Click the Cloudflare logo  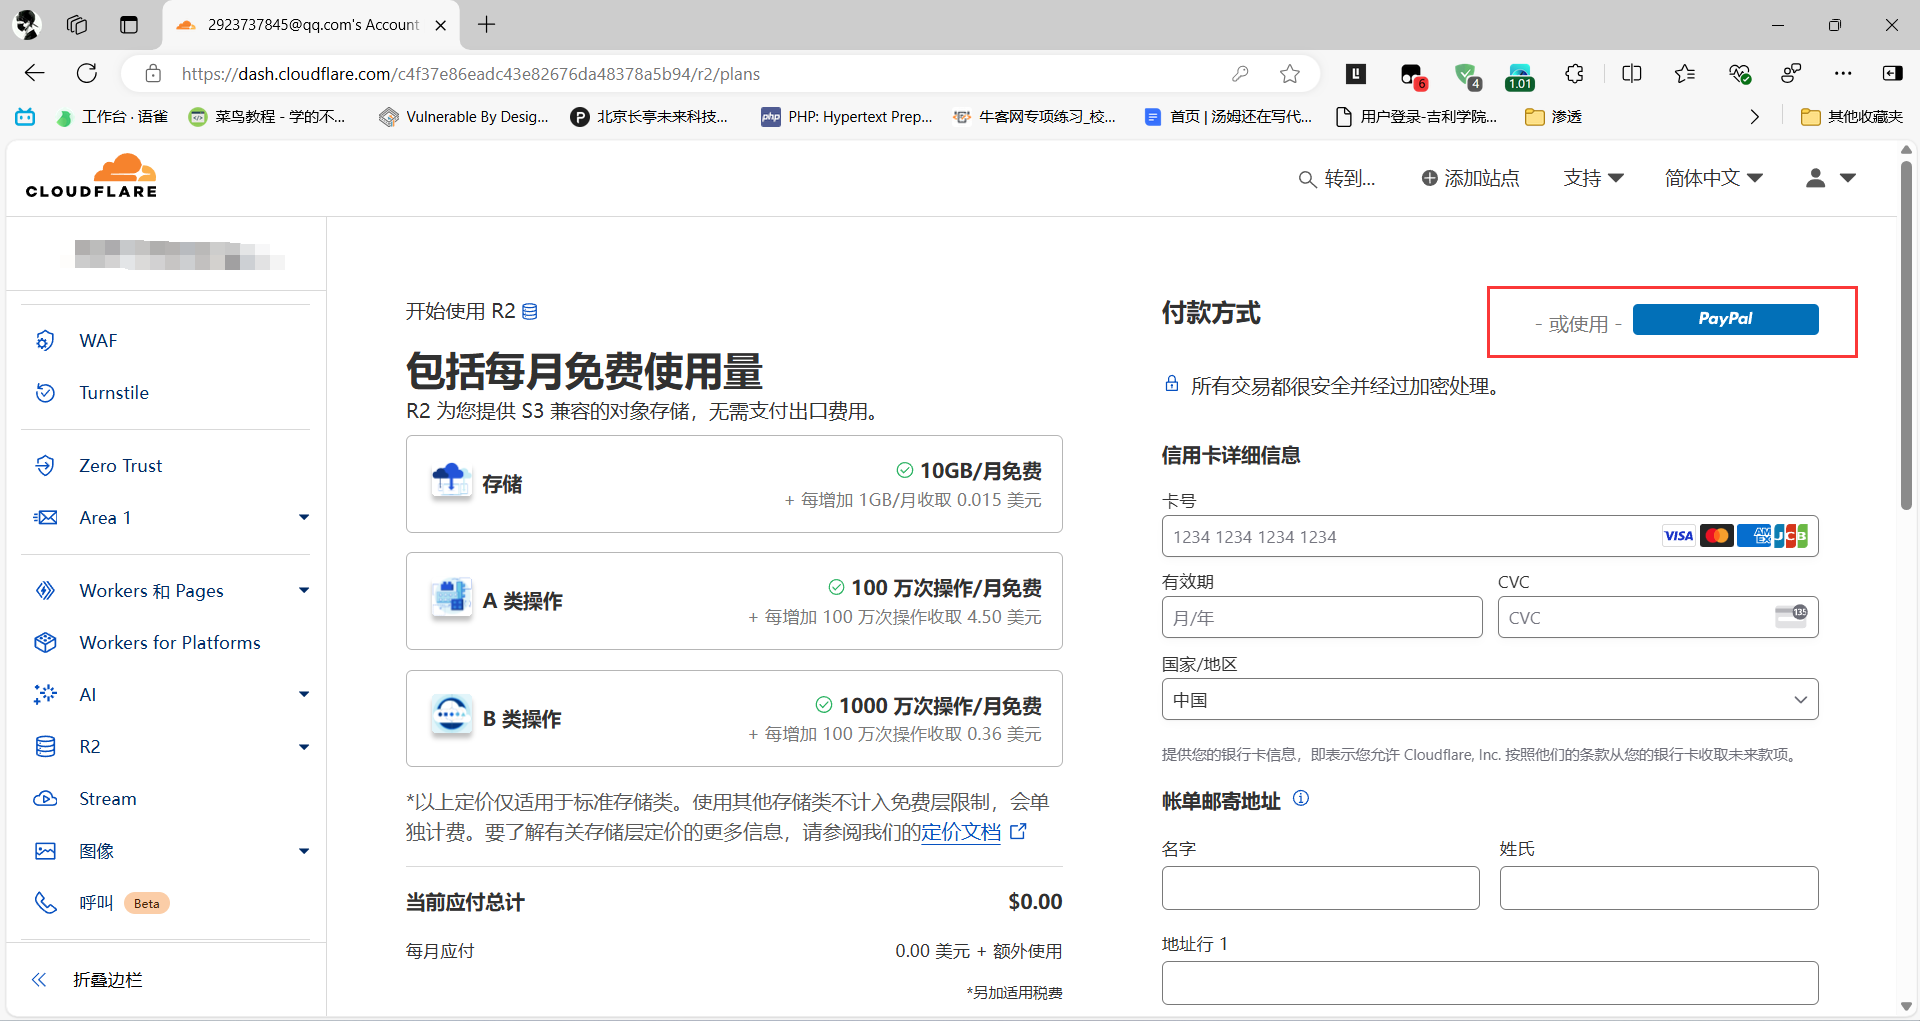pyautogui.click(x=92, y=176)
